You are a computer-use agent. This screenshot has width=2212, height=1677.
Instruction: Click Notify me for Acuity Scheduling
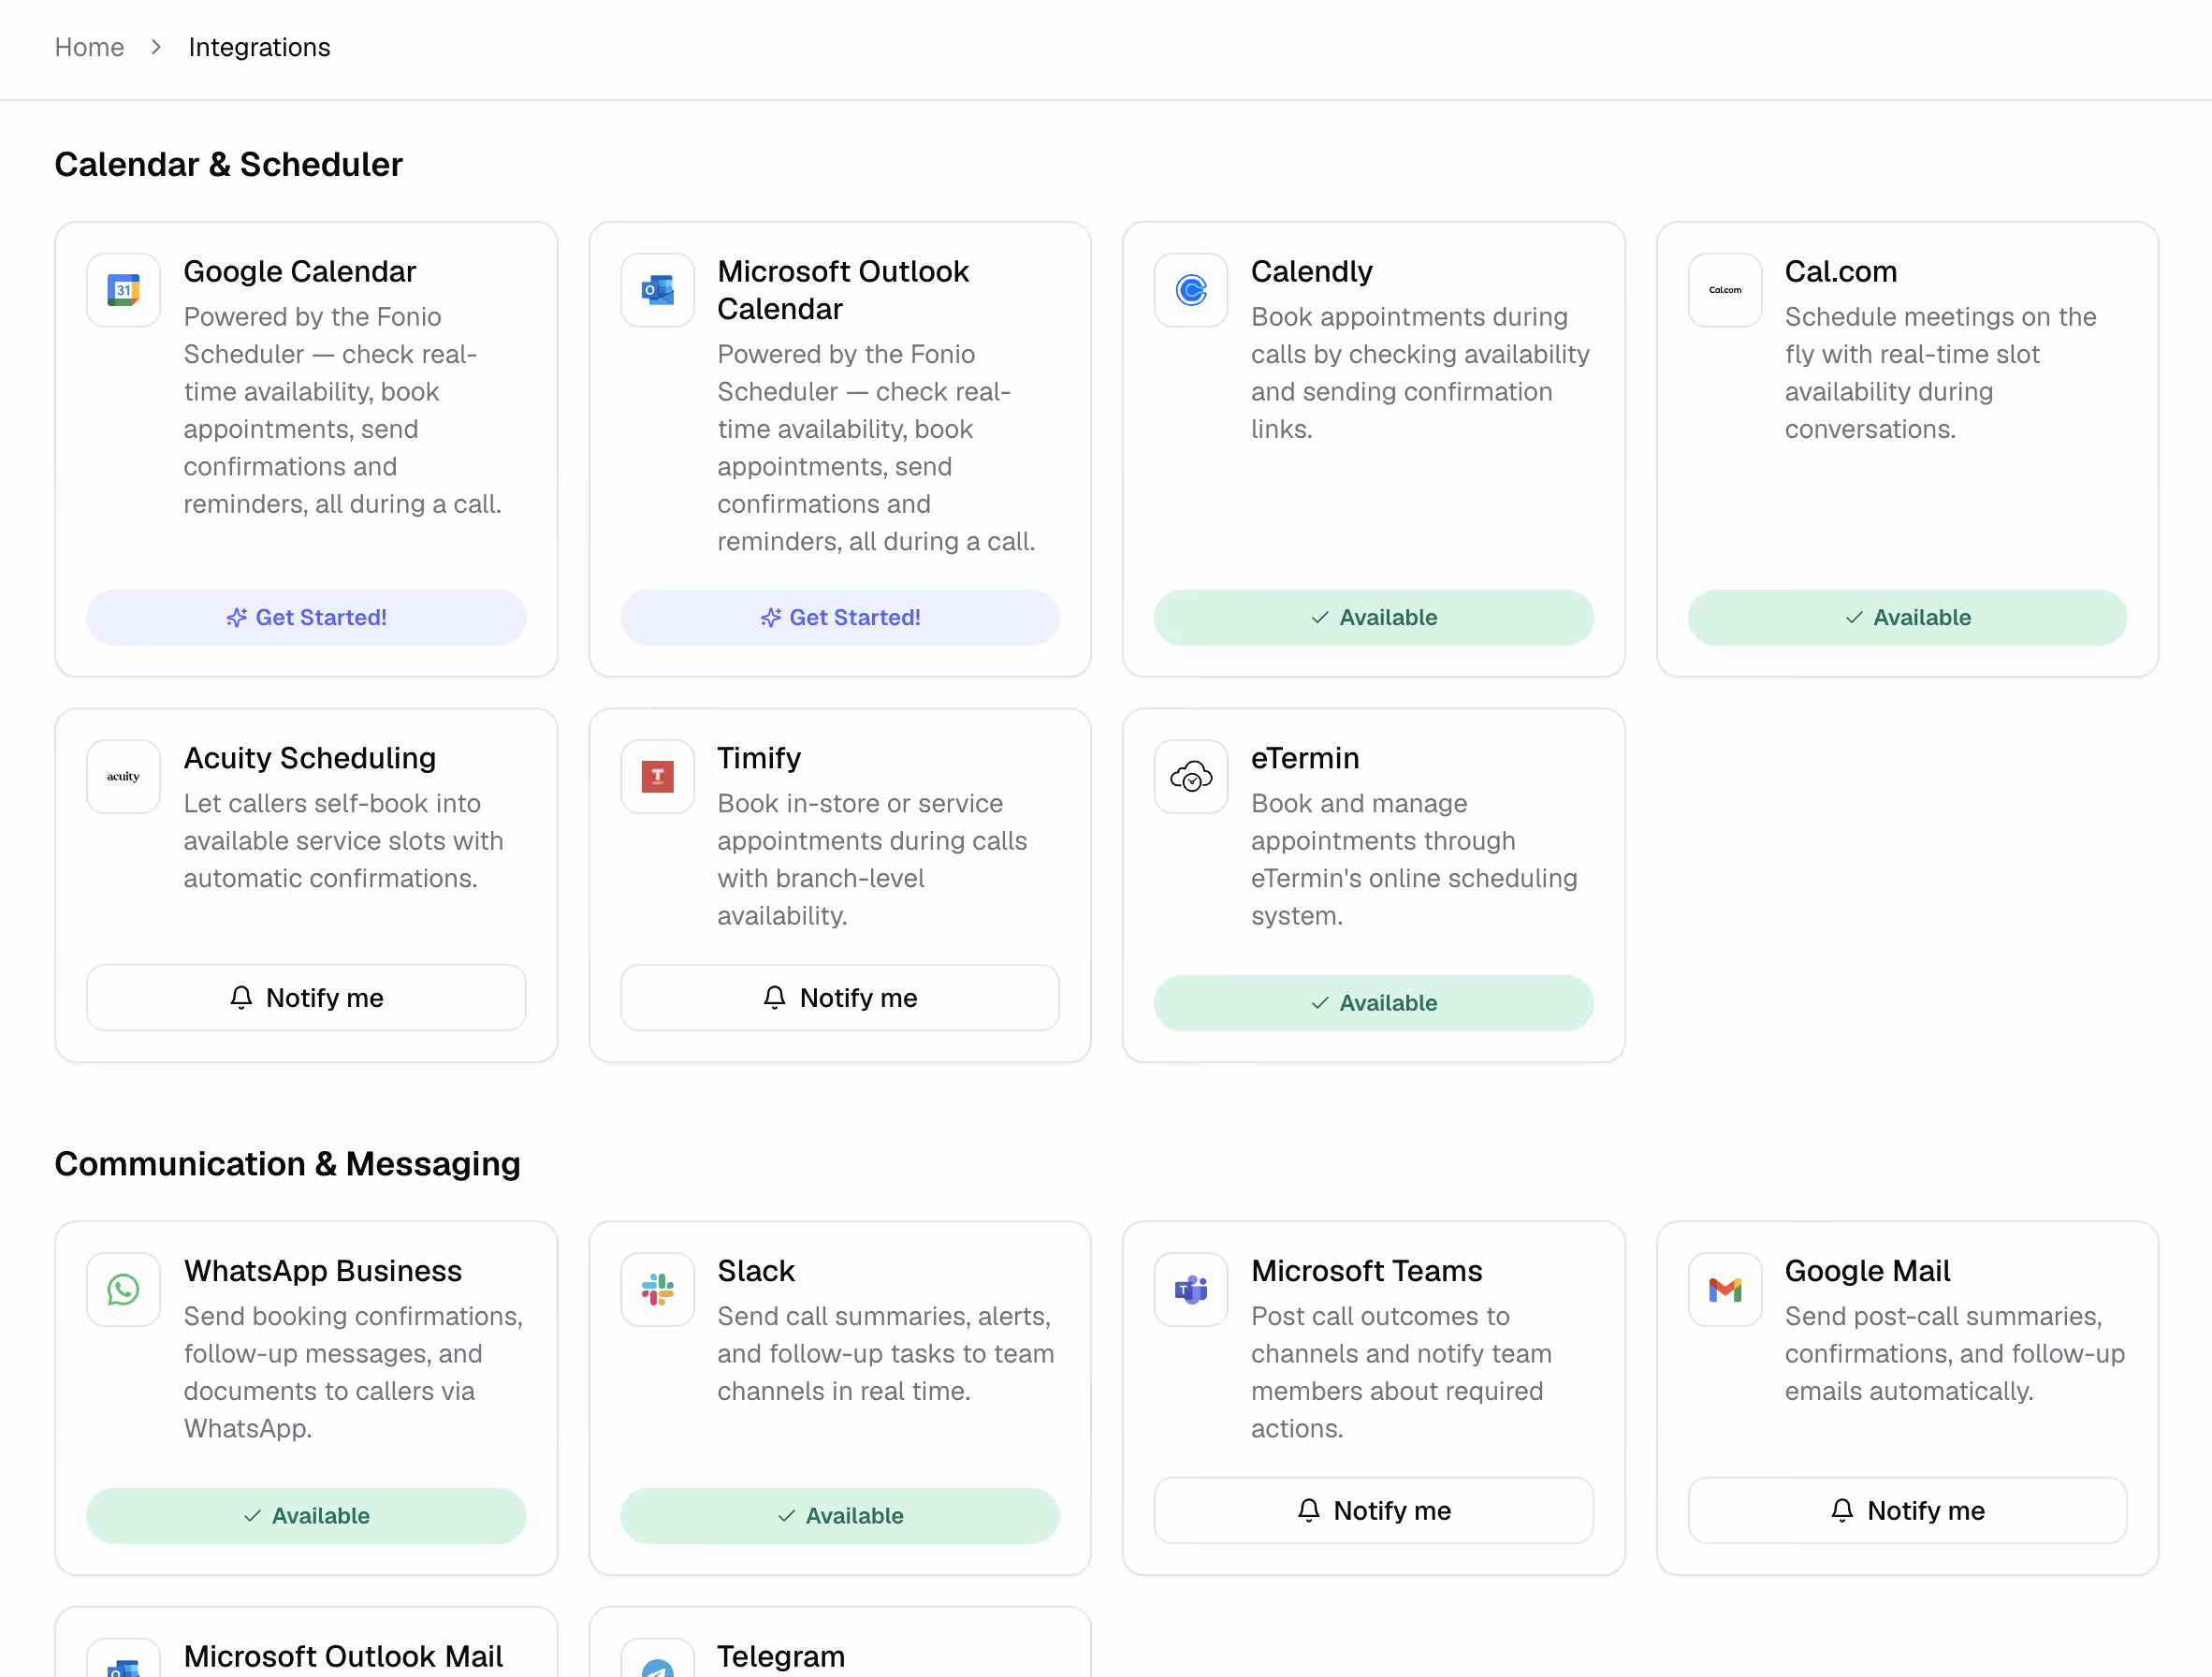point(306,997)
